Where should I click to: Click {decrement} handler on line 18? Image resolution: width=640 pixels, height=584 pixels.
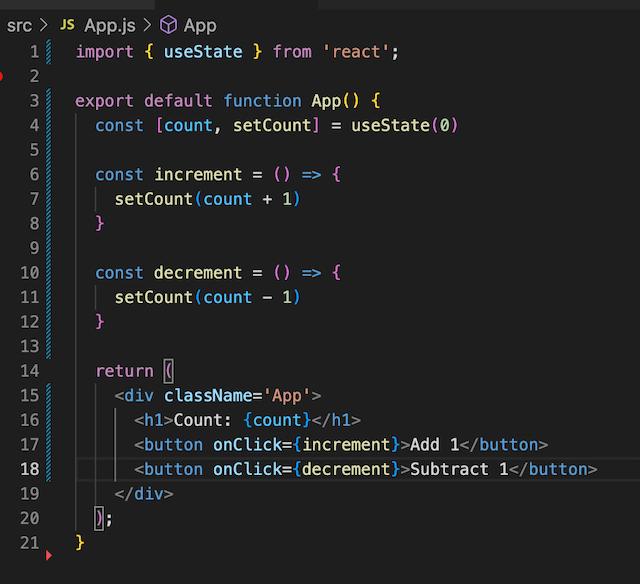[346, 470]
